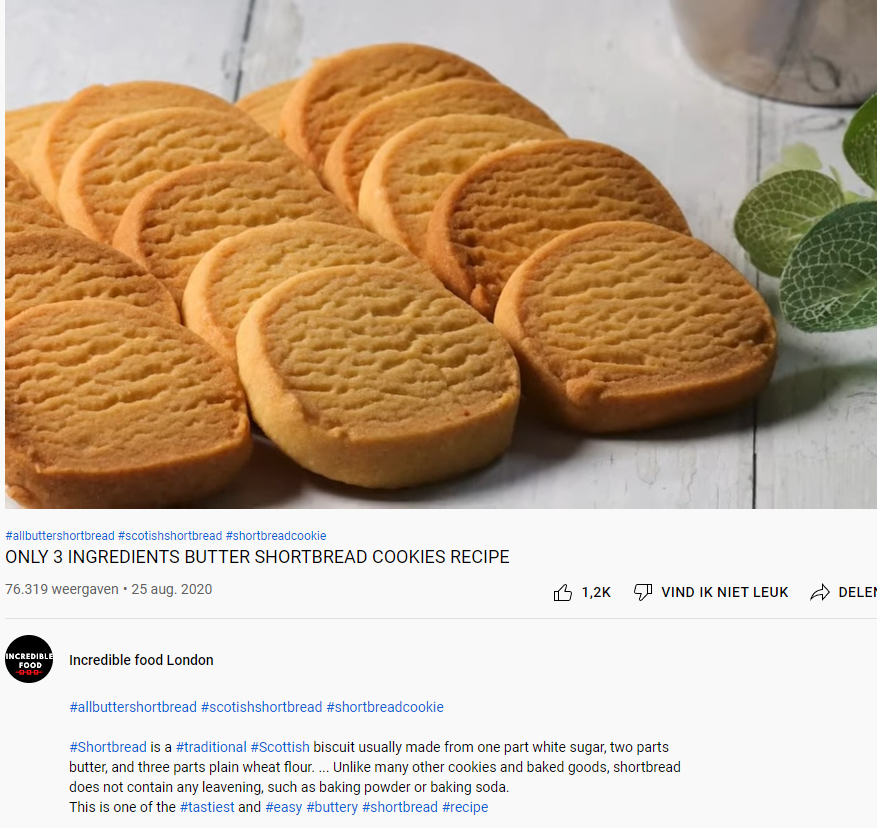The width and height of the screenshot is (877, 828).
Task: Click #Shortbread hashtag in the description
Action: coord(108,747)
